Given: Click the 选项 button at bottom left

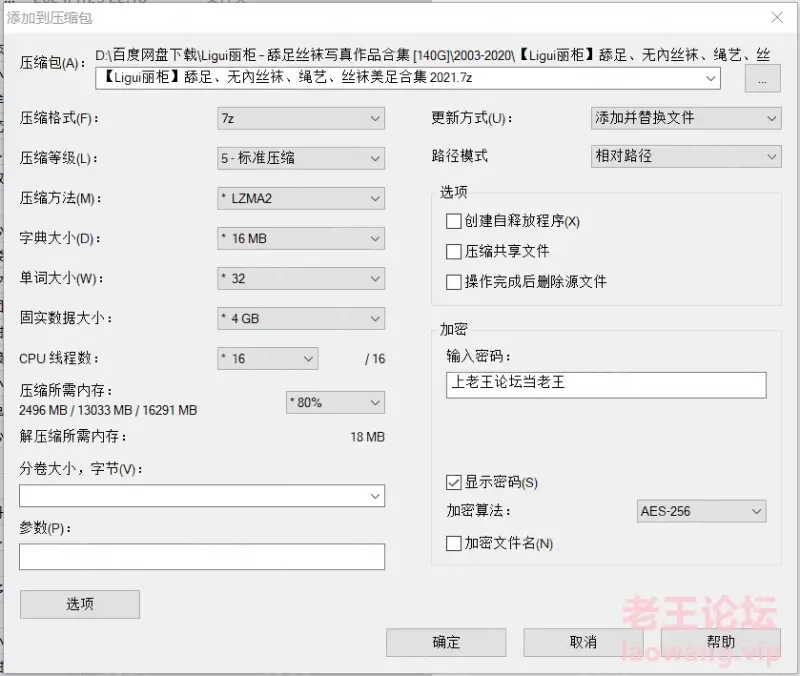Looking at the screenshot, I should tap(80, 605).
